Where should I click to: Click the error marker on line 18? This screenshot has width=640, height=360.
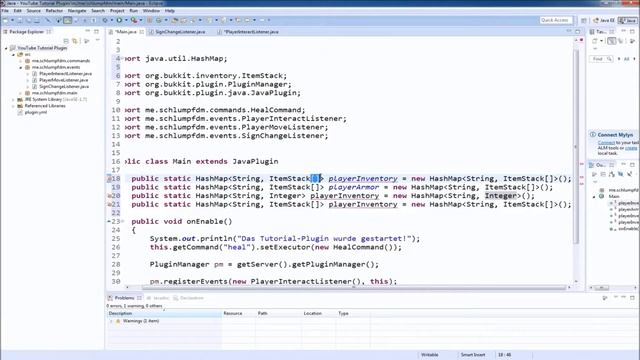tap(109, 179)
